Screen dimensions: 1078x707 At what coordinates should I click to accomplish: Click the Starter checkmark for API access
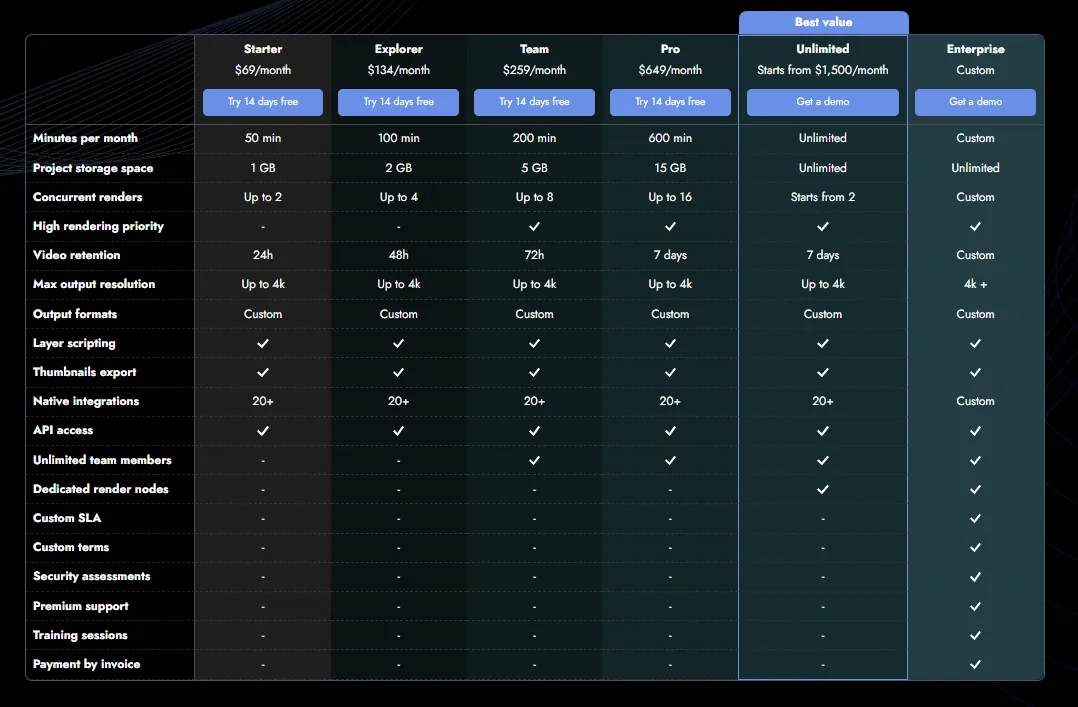coord(263,431)
